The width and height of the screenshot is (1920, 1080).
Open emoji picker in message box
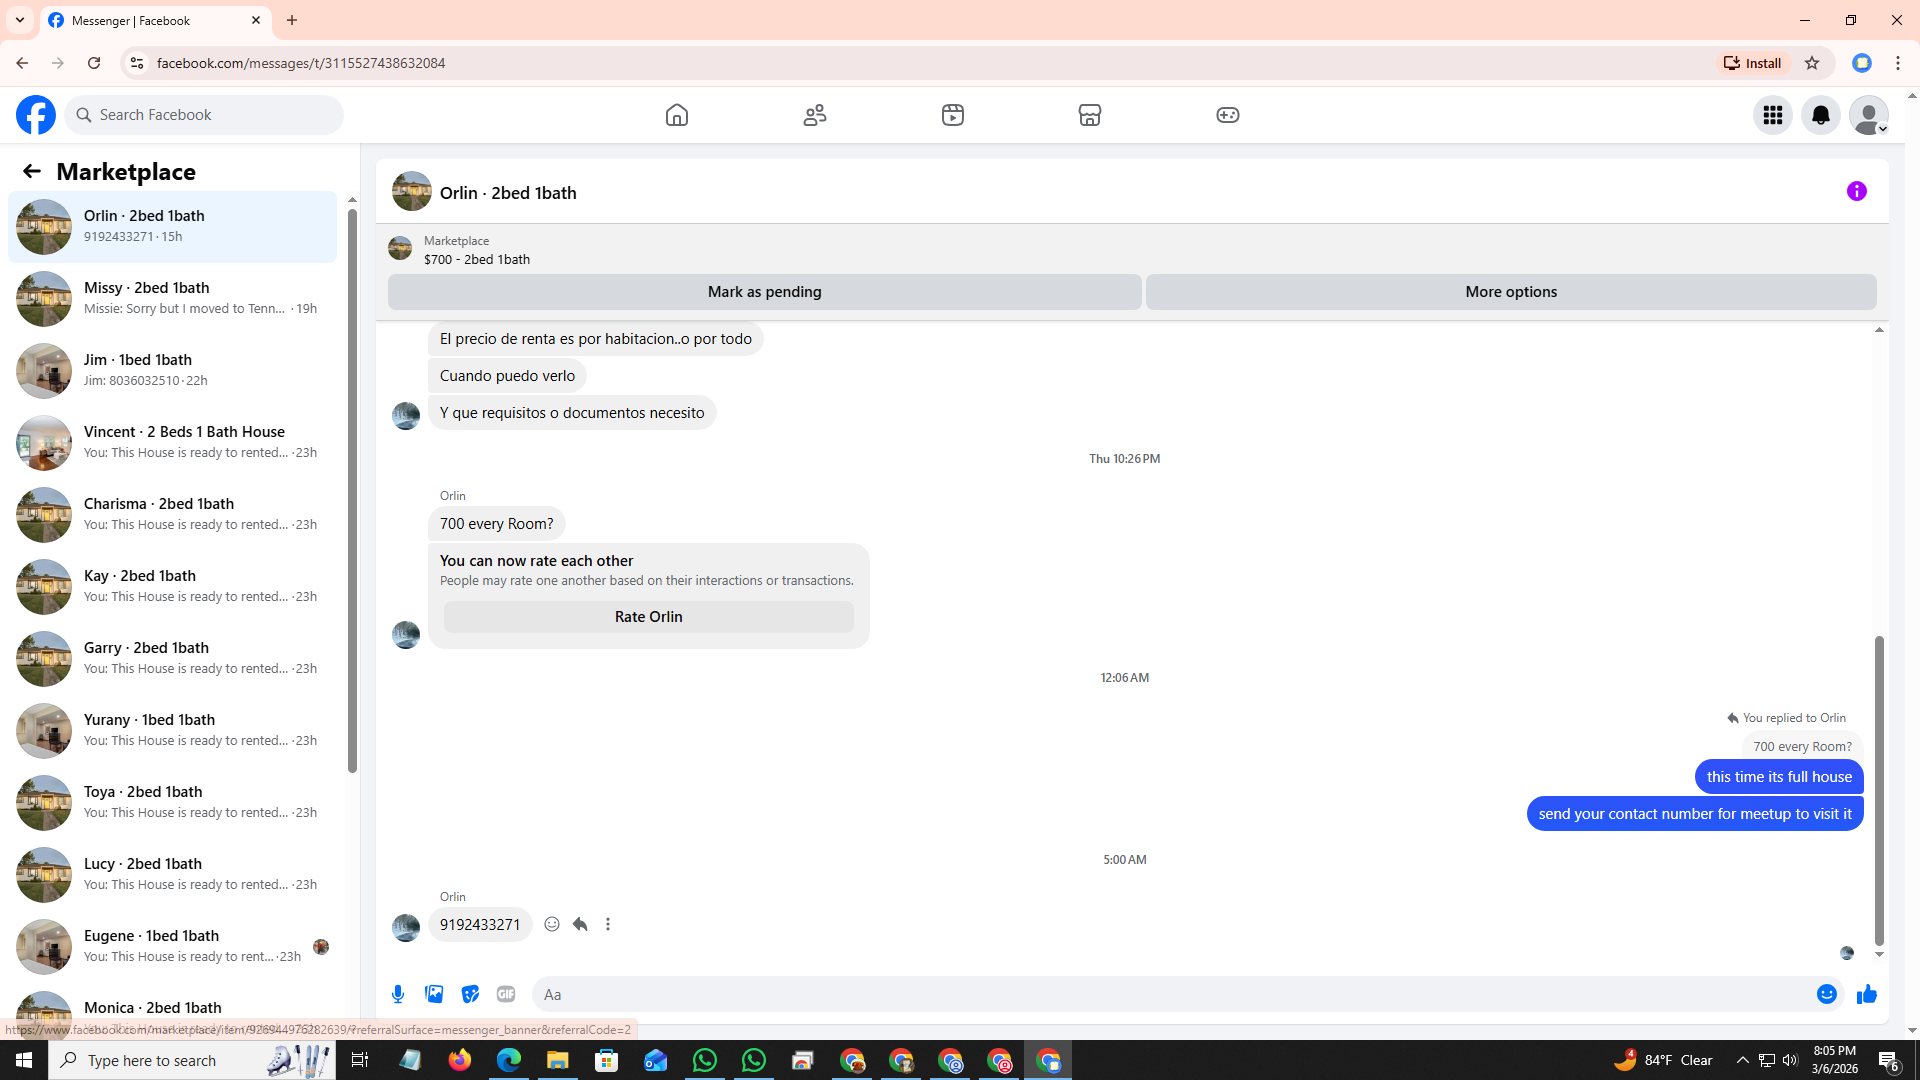click(x=1826, y=994)
